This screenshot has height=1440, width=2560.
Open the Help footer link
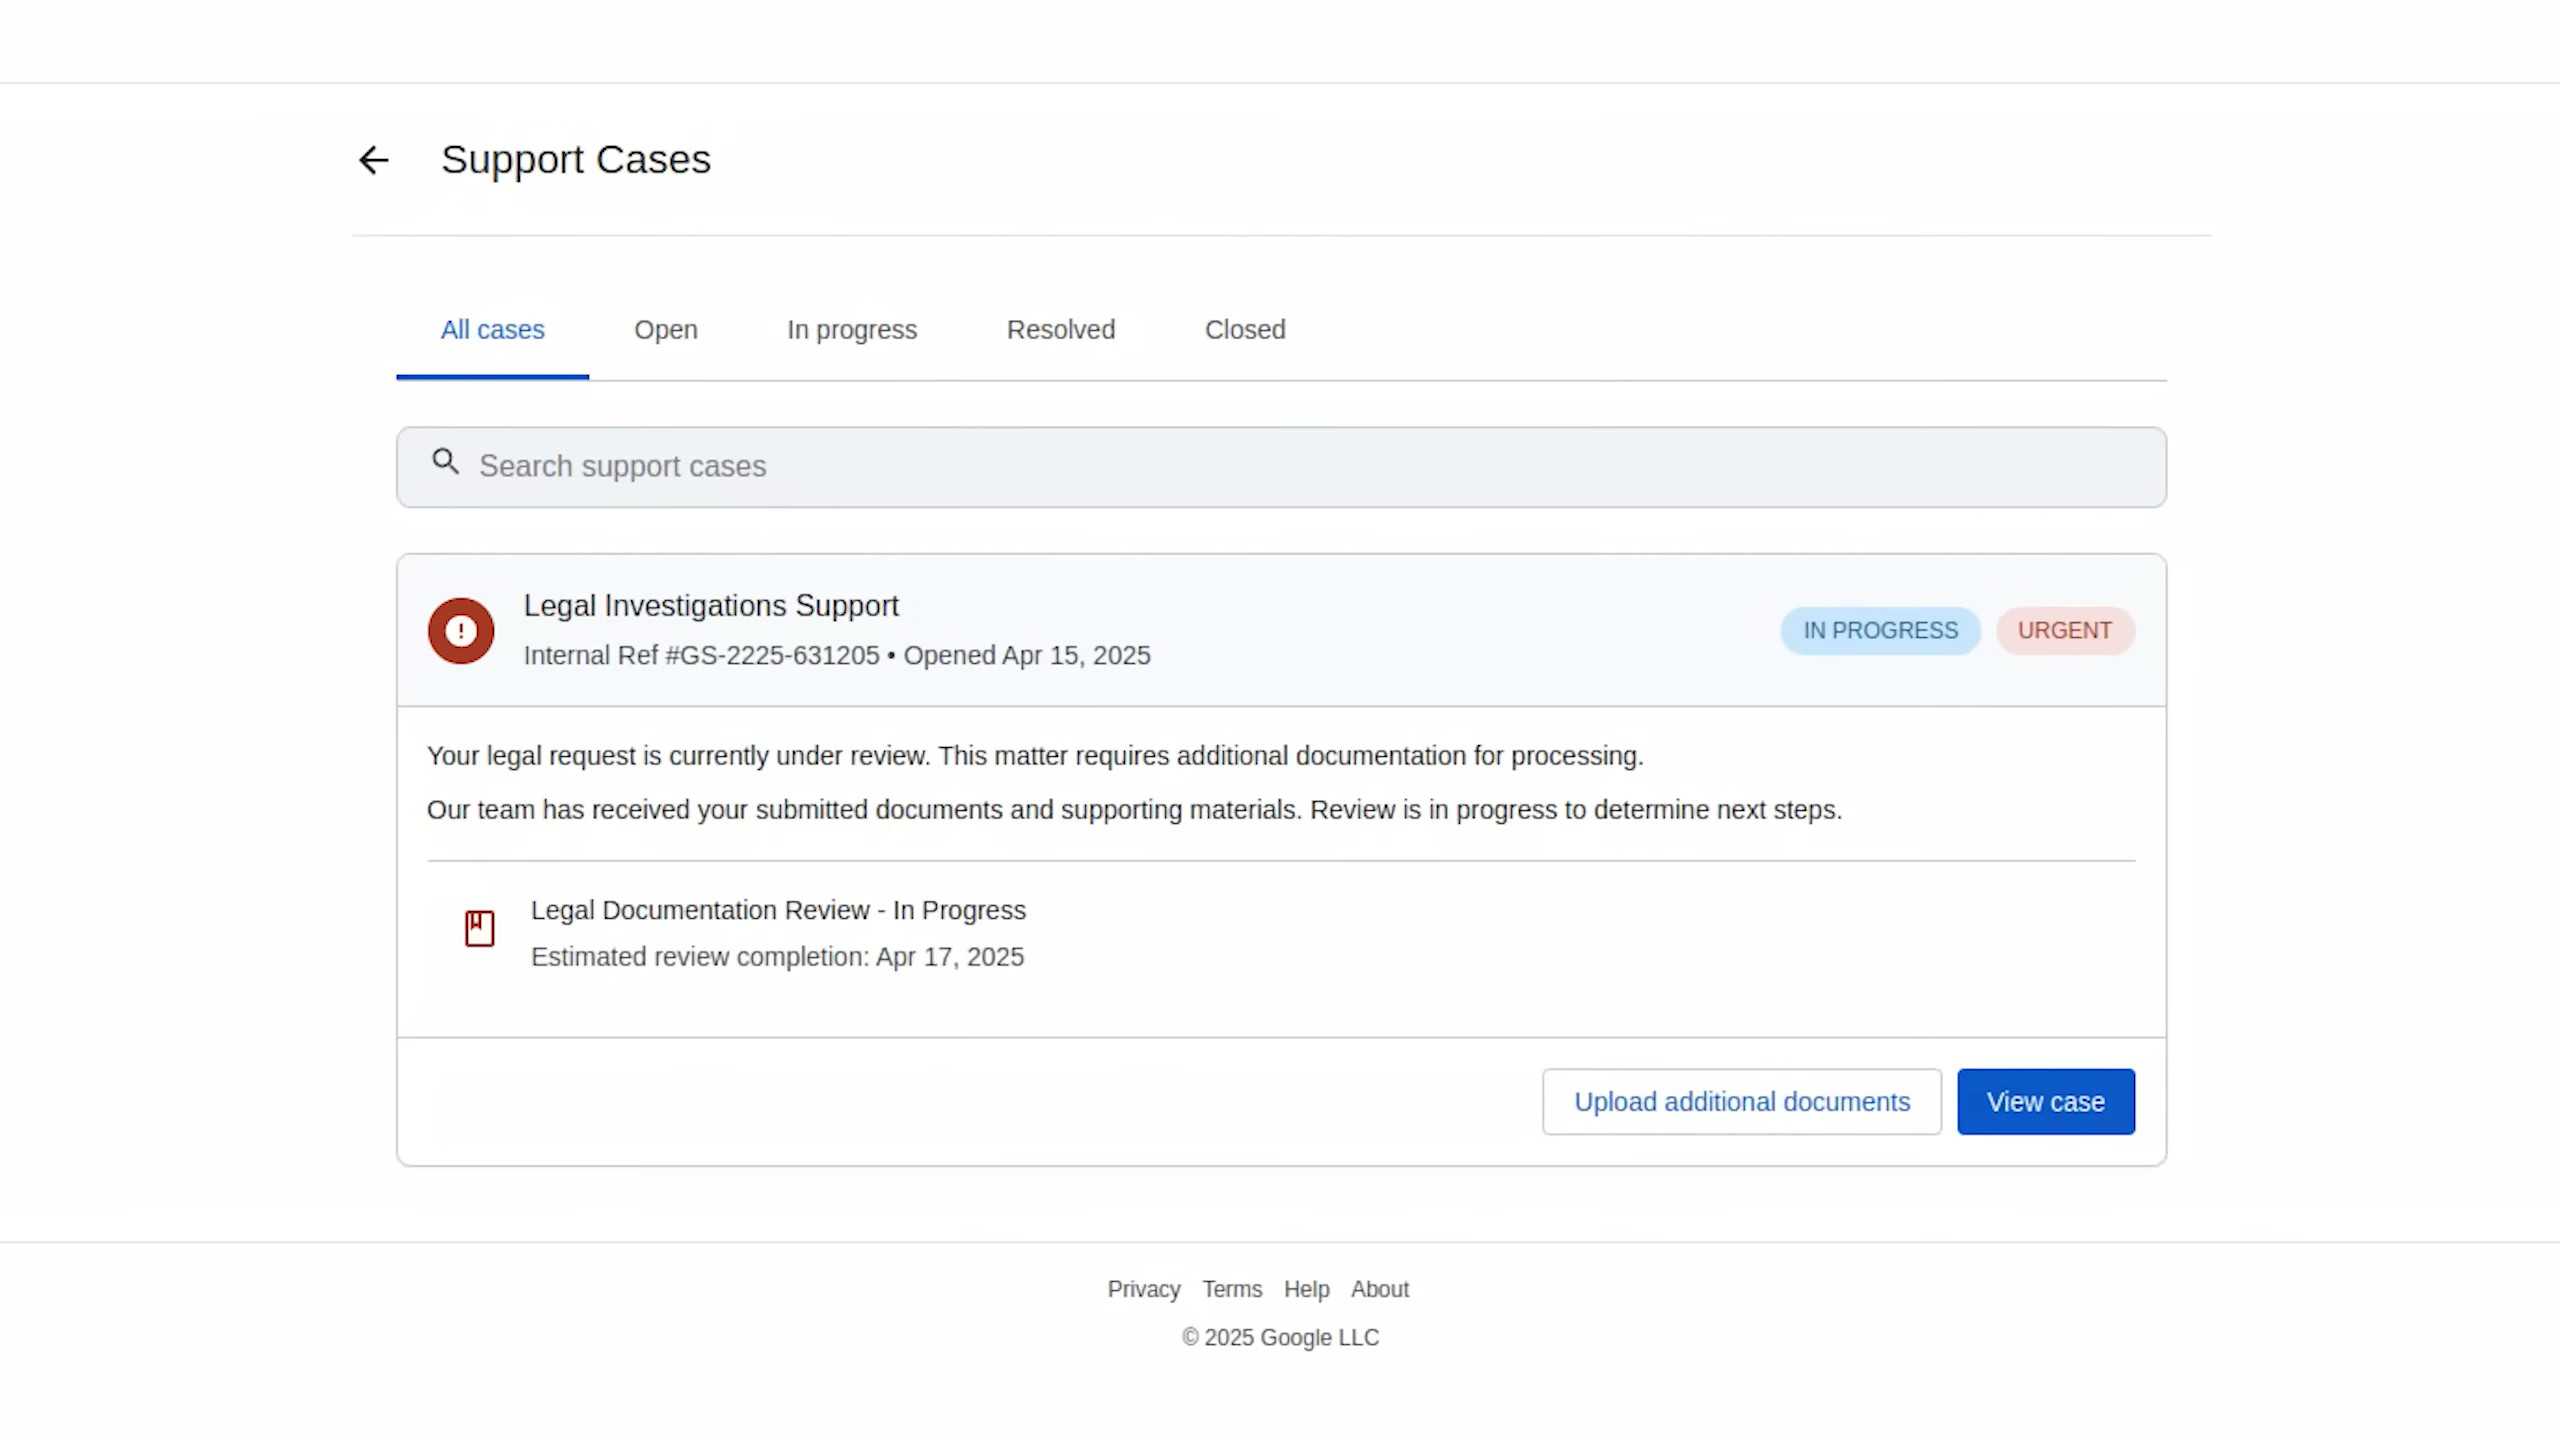coord(1306,1290)
